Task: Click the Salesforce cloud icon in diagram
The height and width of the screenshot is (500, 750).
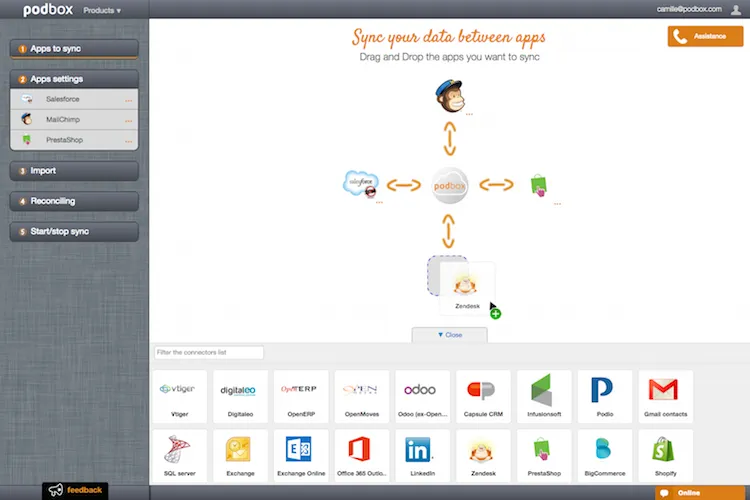Action: tap(361, 184)
